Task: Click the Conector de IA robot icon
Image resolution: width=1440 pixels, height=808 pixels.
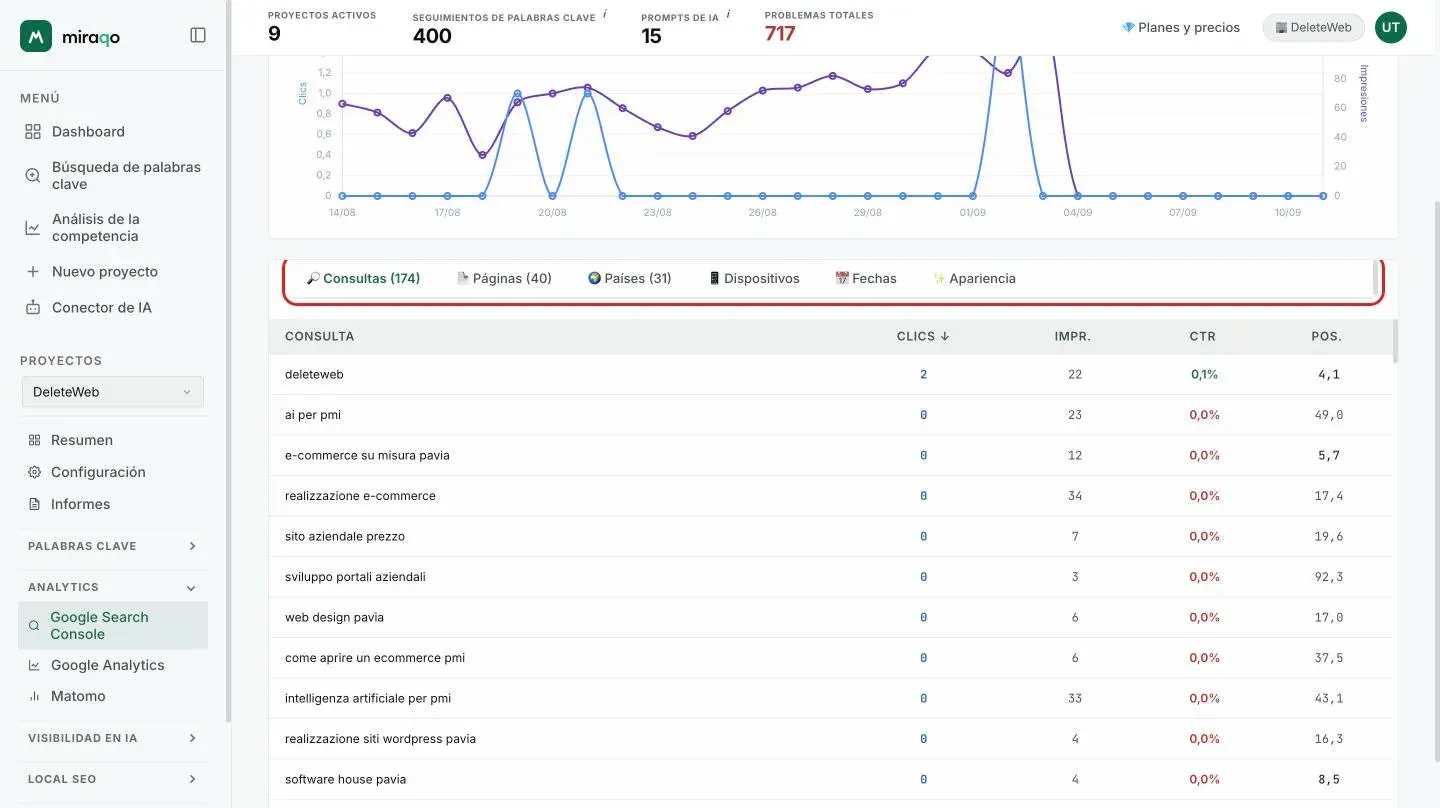Action: pyautogui.click(x=33, y=308)
